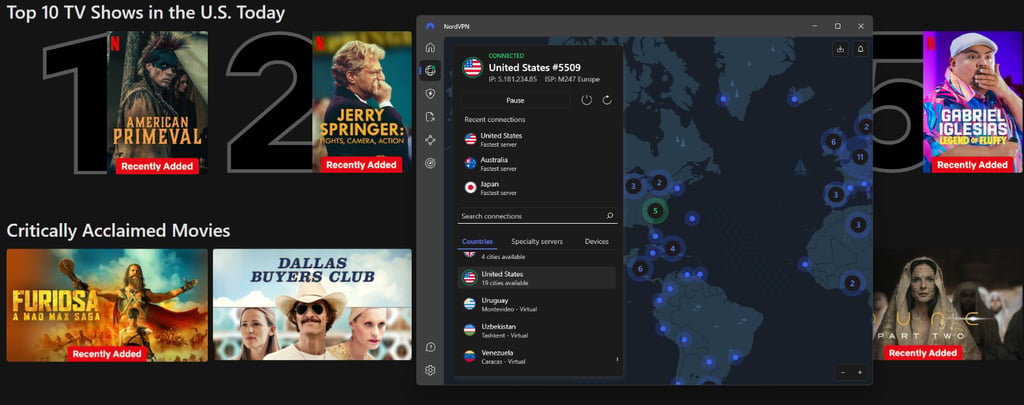1024x405 pixels.
Task: Connect to recent United States Fastest server
Action: [x=537, y=138]
